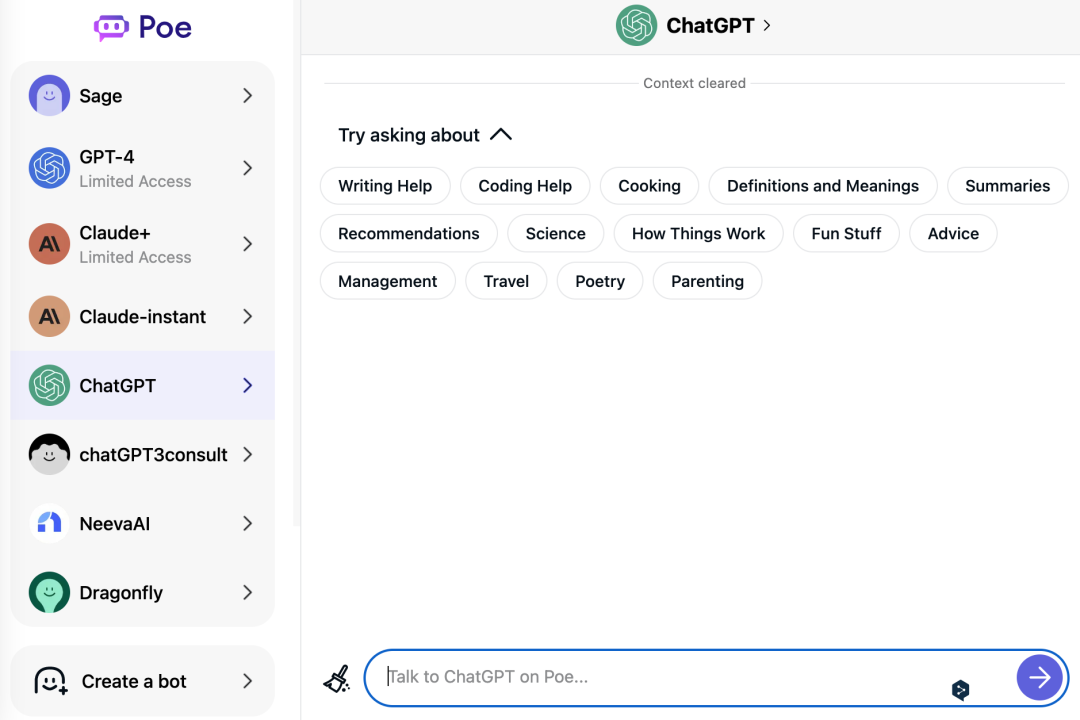Choose the Poetry suggestion
The width and height of the screenshot is (1080, 720).
click(599, 281)
